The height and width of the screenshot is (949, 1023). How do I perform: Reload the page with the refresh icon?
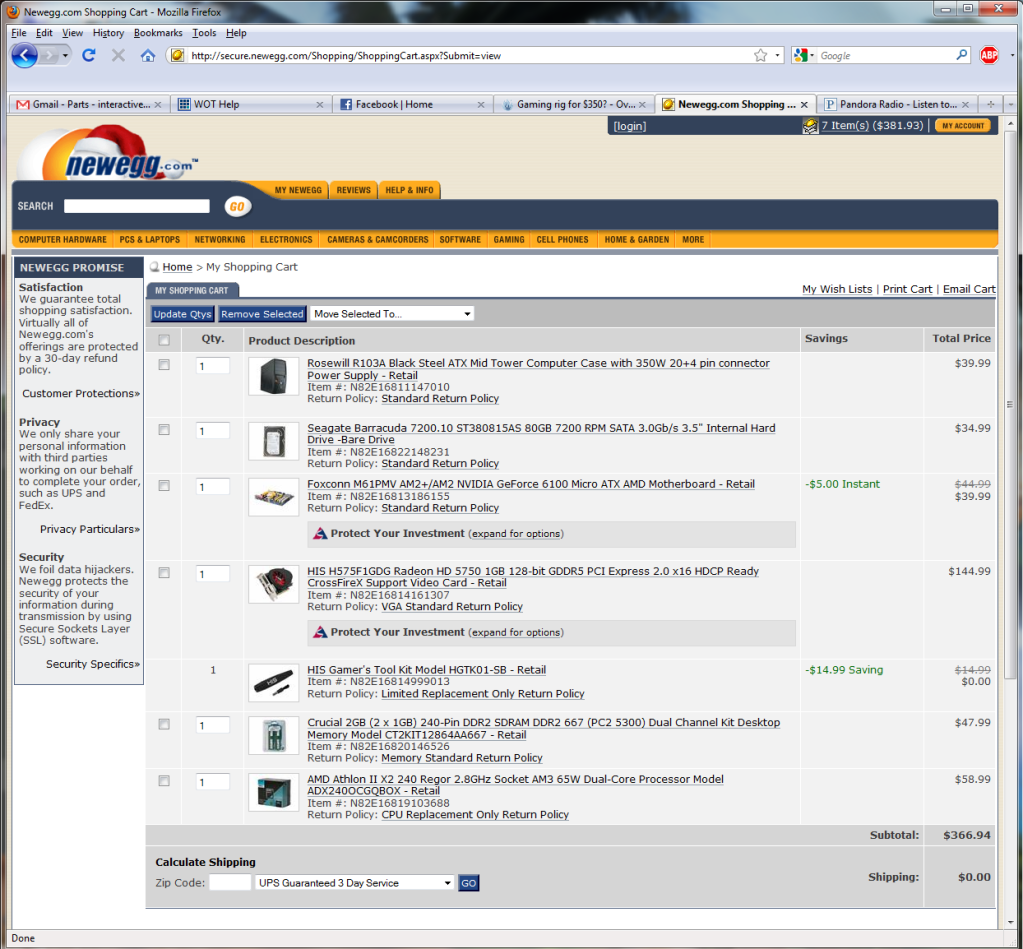click(x=89, y=55)
